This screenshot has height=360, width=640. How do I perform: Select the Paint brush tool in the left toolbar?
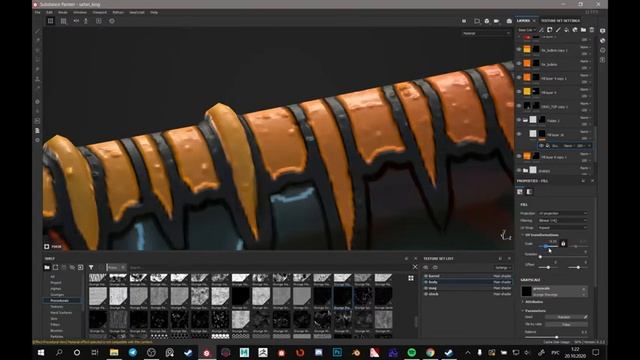(38, 31)
